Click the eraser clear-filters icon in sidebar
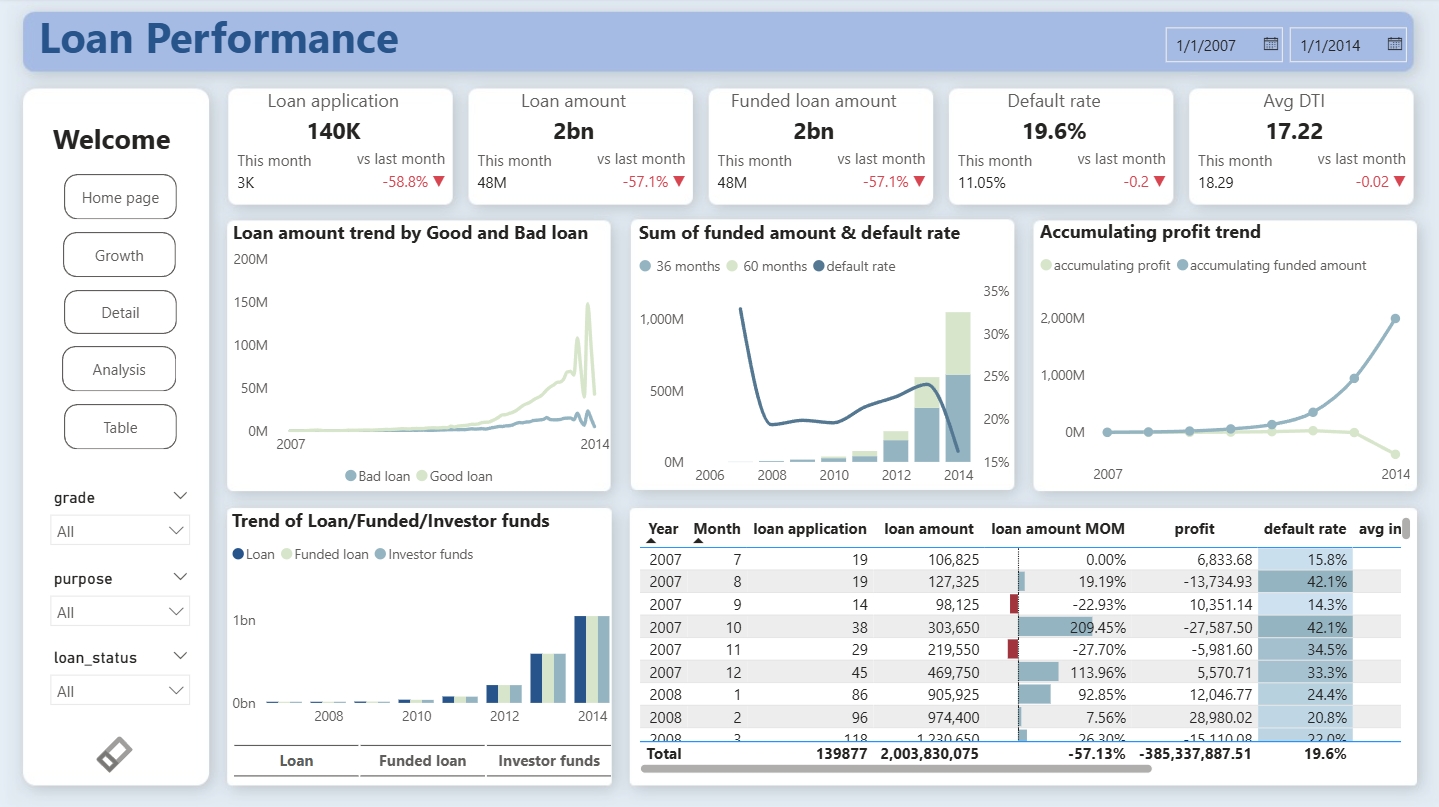 click(114, 754)
